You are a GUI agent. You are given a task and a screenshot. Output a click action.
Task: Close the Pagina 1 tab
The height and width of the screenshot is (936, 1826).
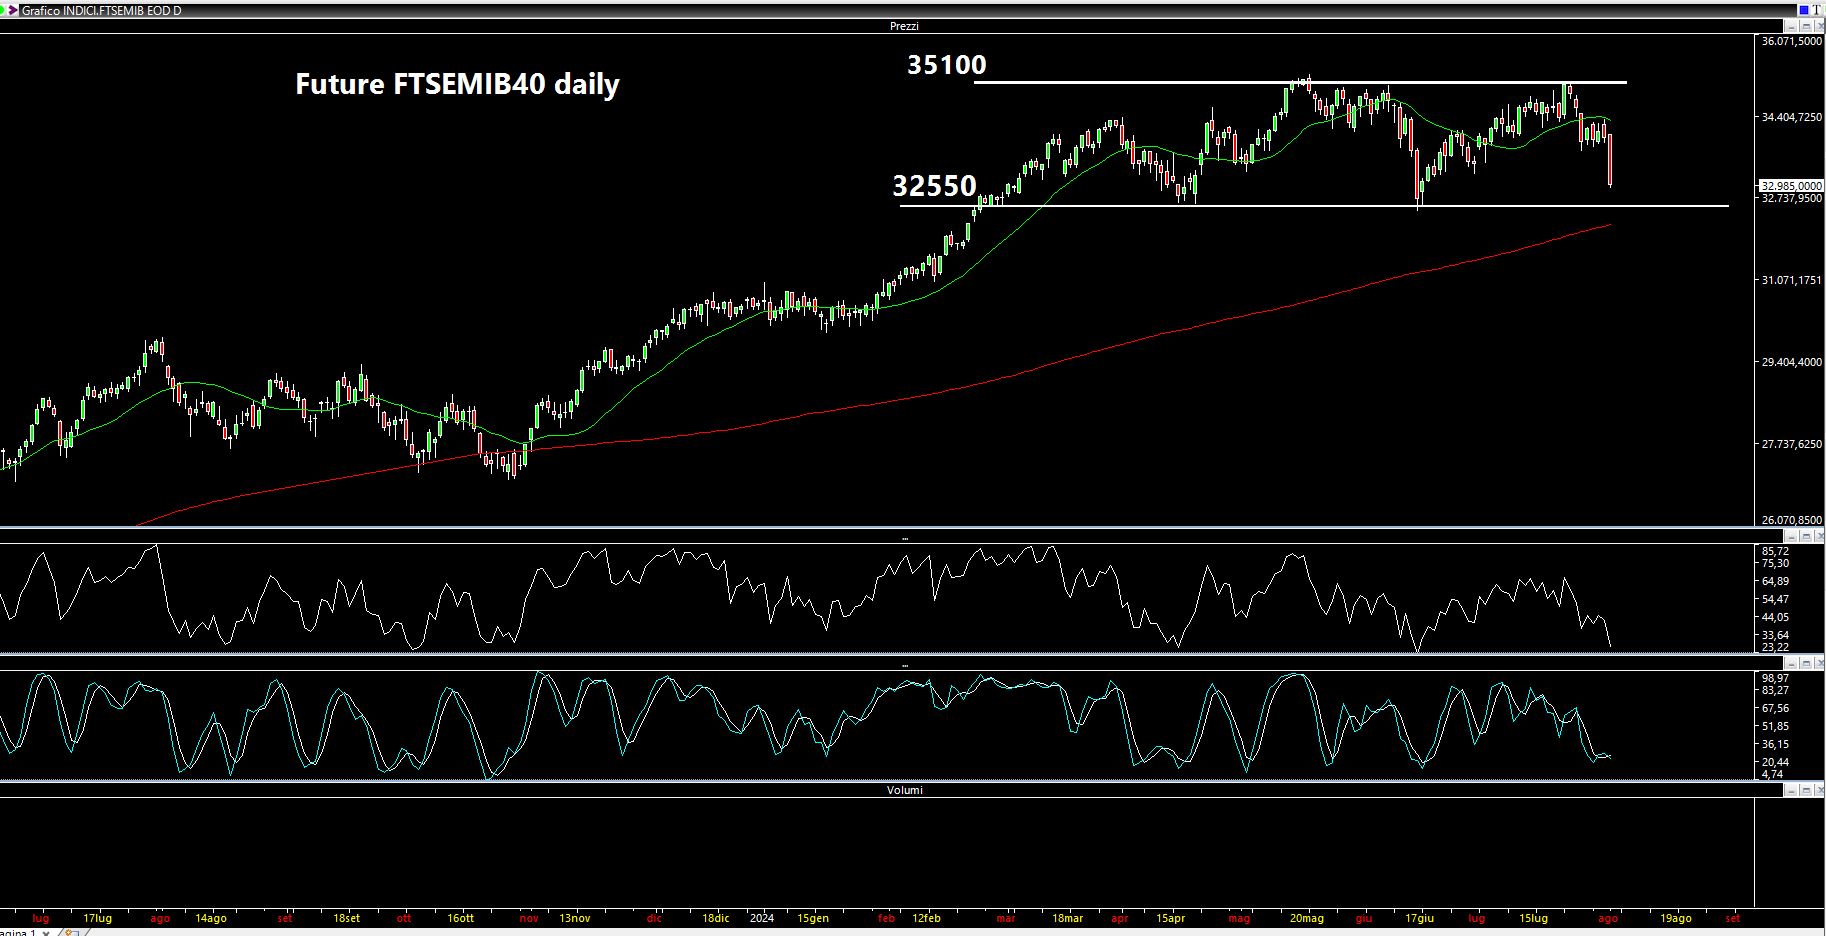[46, 933]
